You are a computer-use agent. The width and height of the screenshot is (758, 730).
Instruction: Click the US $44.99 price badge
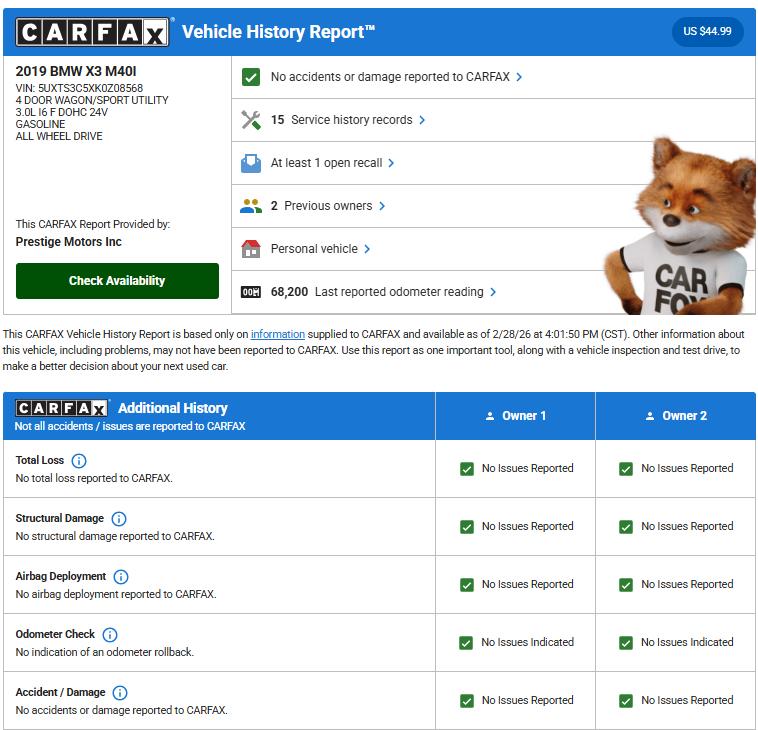[x=707, y=32]
